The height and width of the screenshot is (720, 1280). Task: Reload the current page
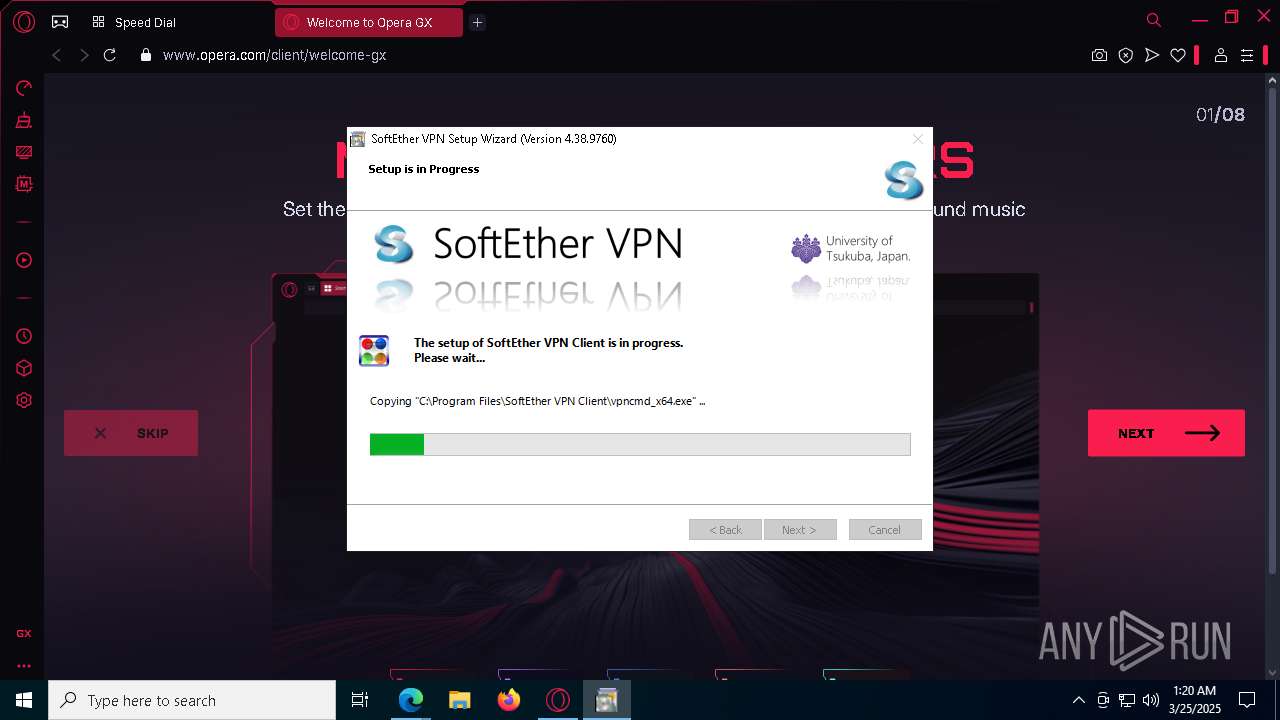(x=110, y=55)
